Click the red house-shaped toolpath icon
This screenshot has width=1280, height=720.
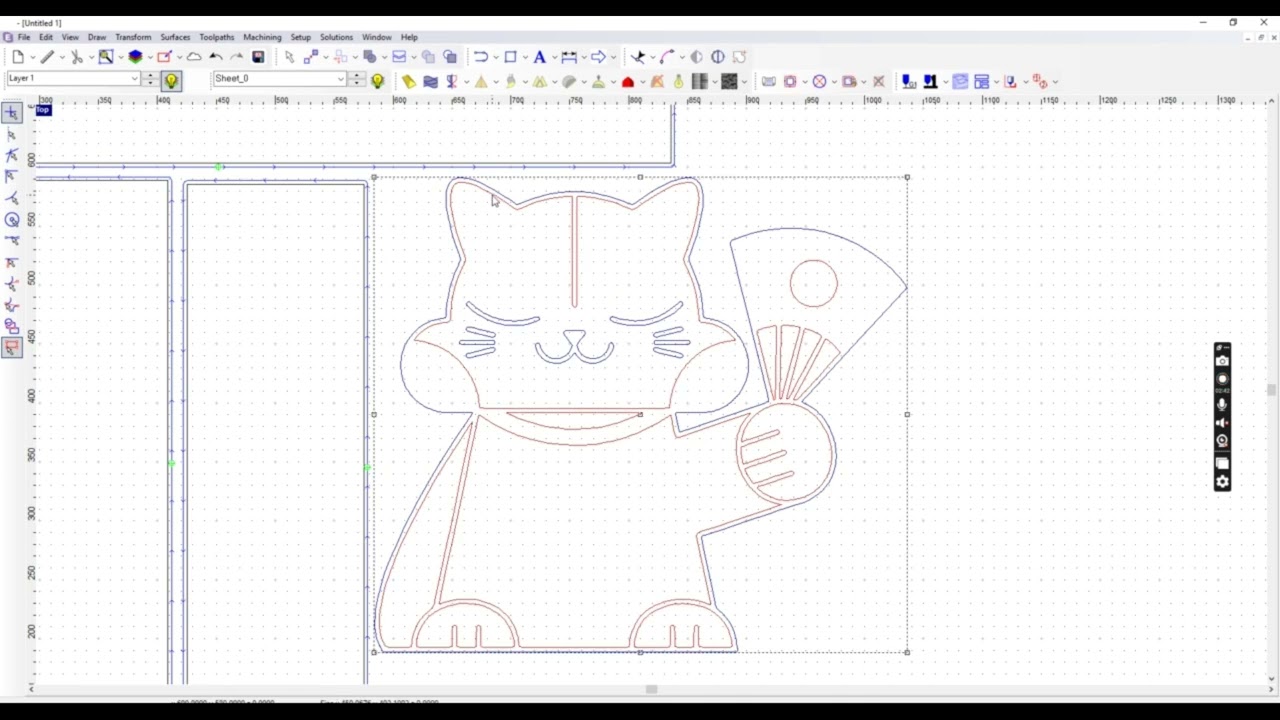tap(628, 82)
